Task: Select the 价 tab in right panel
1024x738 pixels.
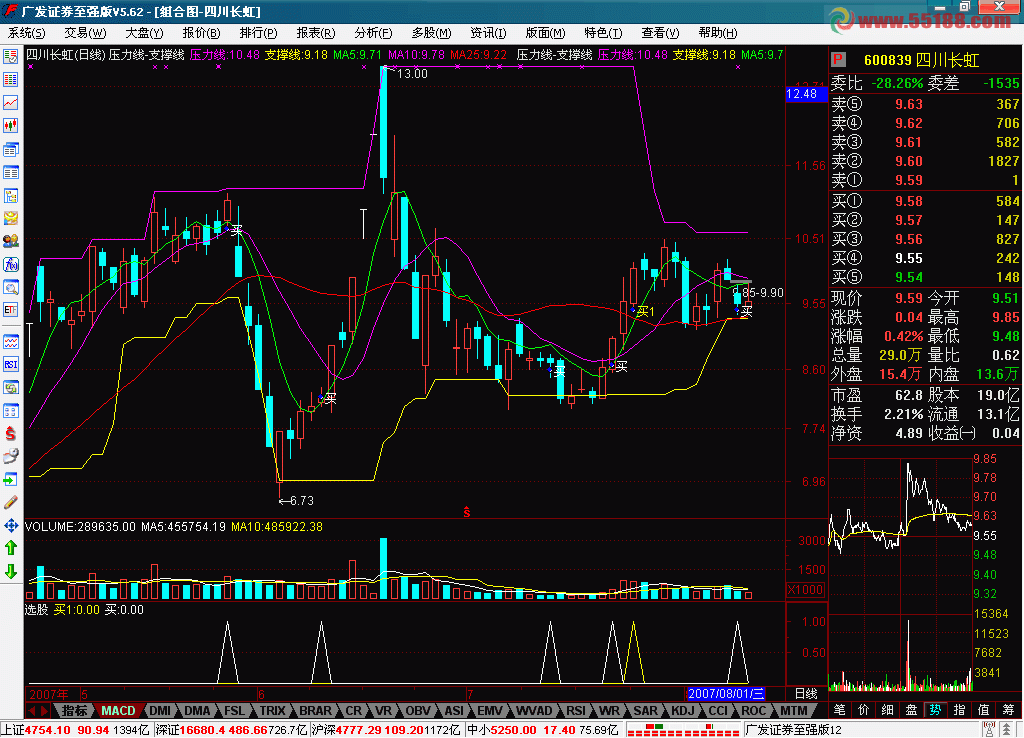Action: [x=863, y=710]
